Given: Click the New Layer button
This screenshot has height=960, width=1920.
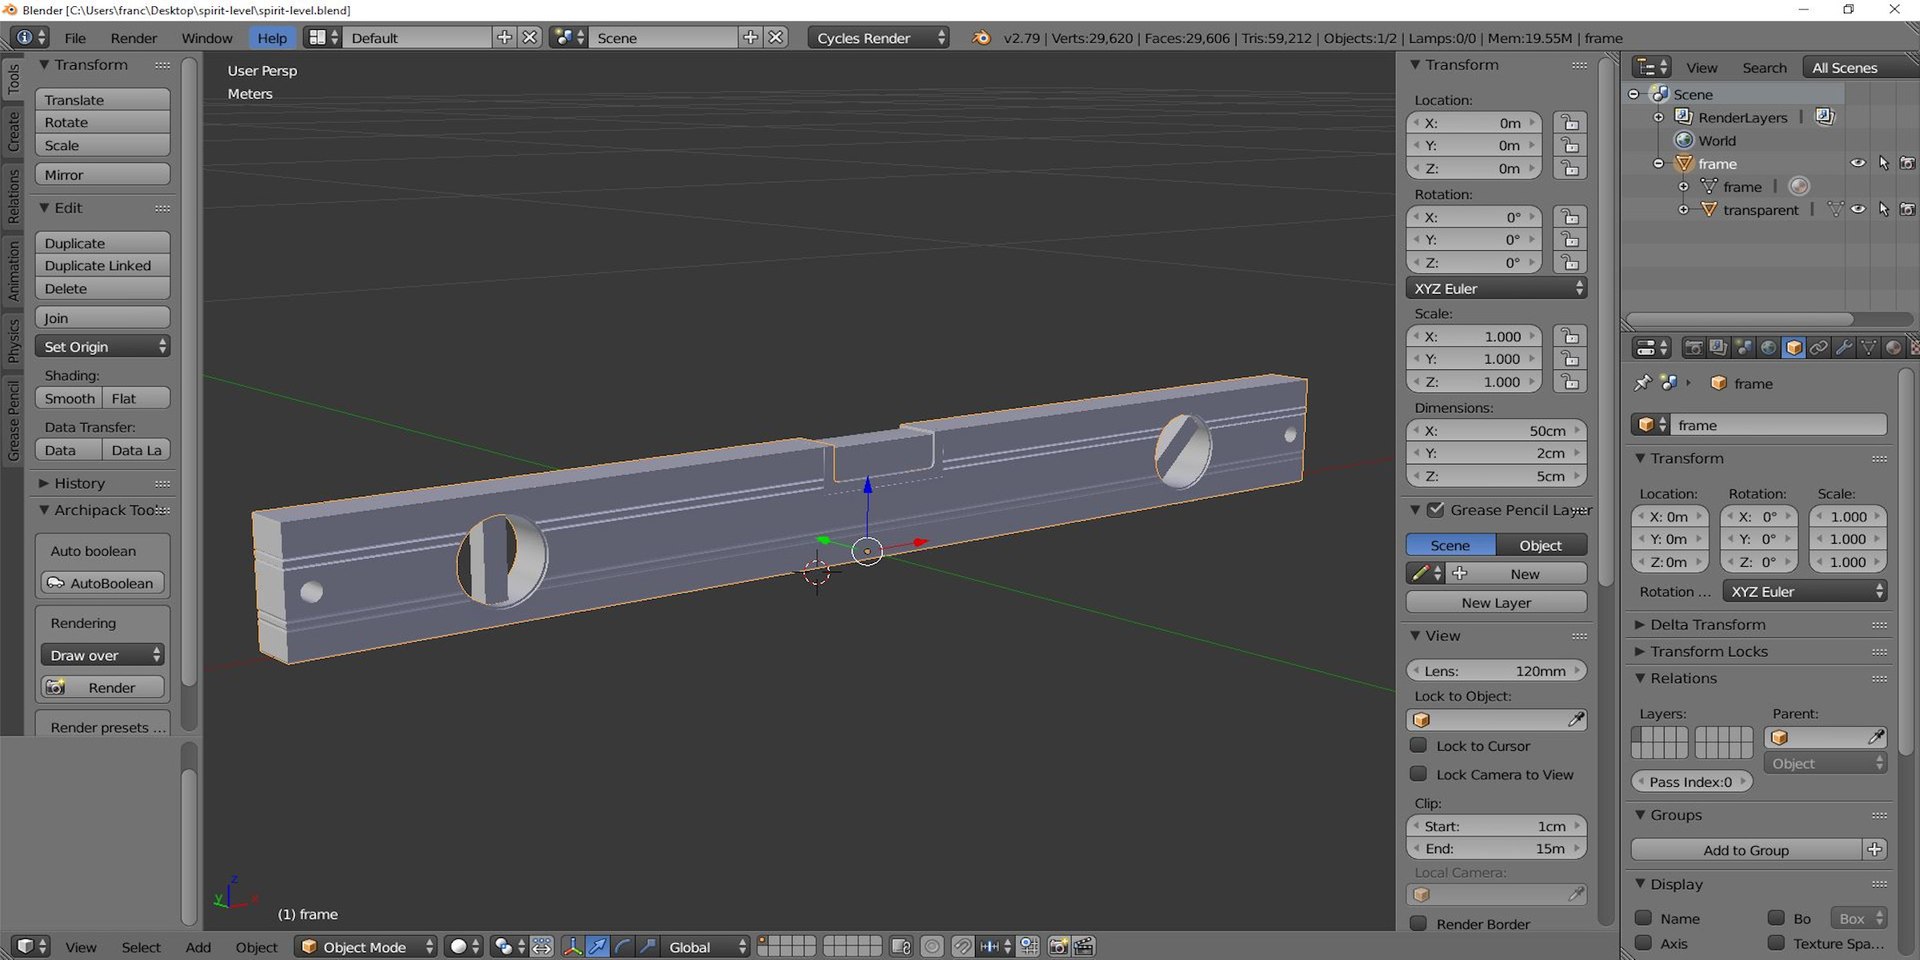Looking at the screenshot, I should pyautogui.click(x=1496, y=602).
